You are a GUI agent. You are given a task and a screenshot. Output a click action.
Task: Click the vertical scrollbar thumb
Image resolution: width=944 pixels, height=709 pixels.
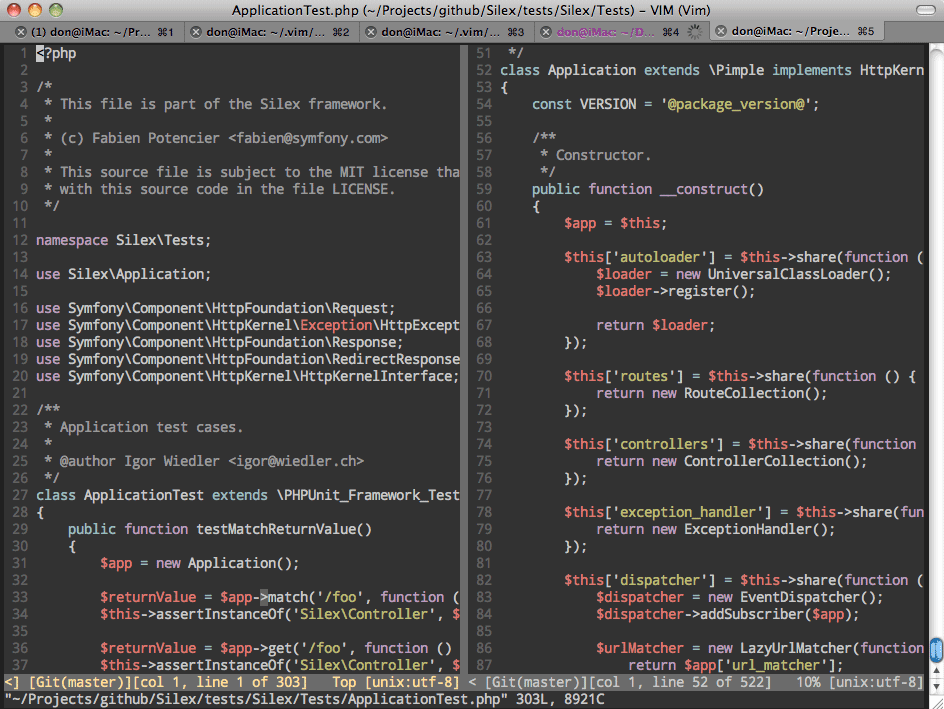click(936, 650)
